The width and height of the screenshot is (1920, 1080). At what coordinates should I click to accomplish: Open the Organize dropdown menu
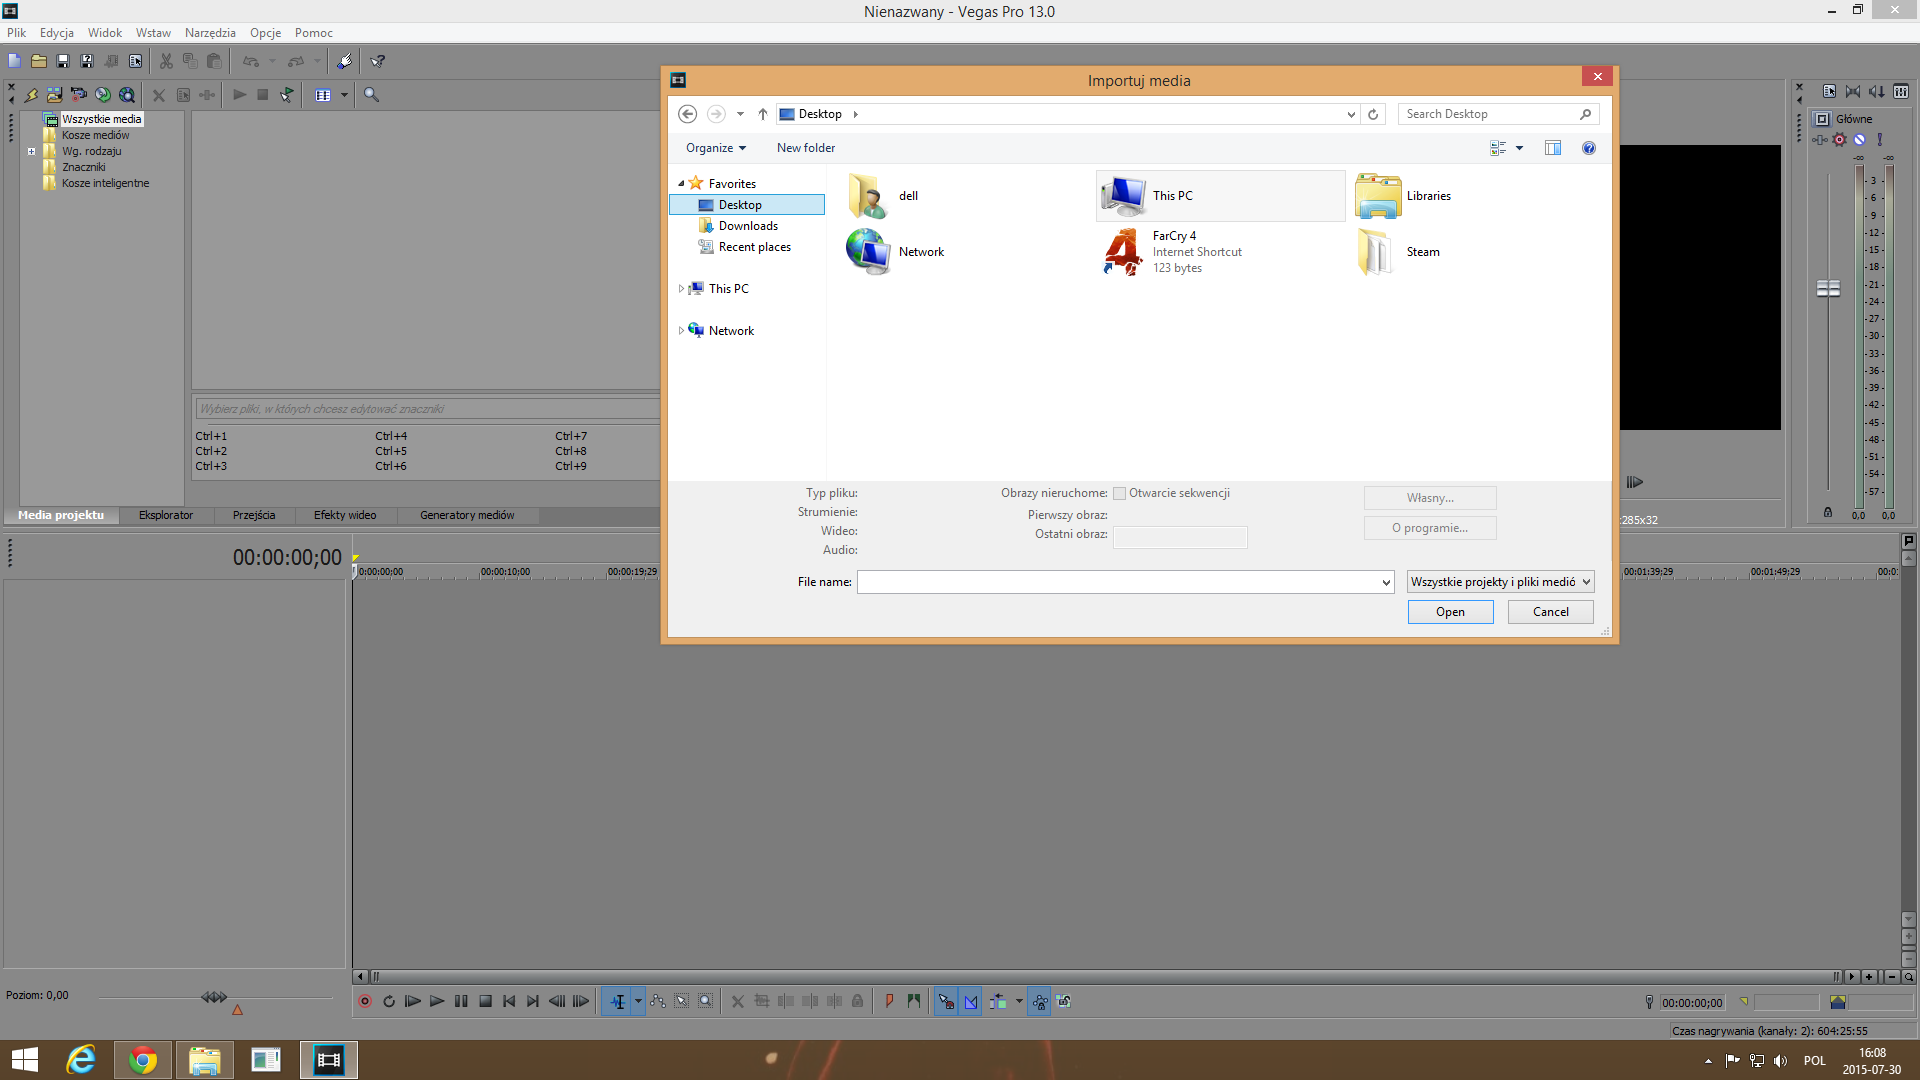pos(715,148)
